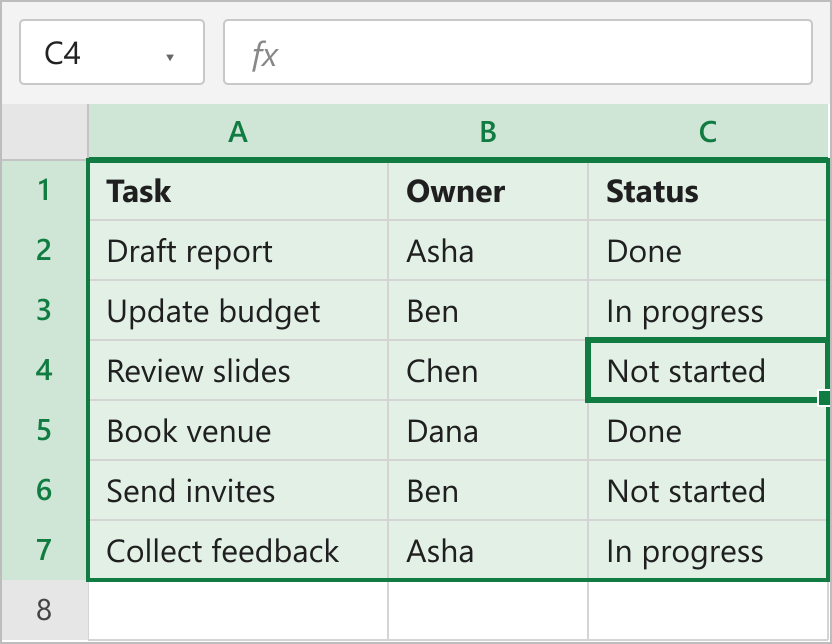
Task: Select the Done cell in row 2
Action: 707,250
